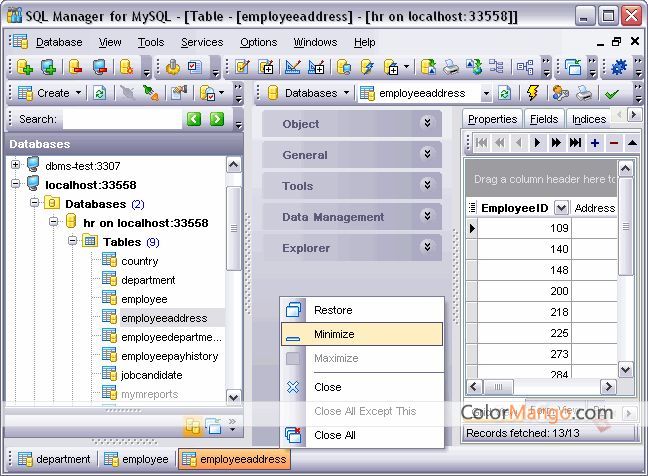The width and height of the screenshot is (648, 476).
Task: Open the Windows menu
Action: pyautogui.click(x=315, y=42)
